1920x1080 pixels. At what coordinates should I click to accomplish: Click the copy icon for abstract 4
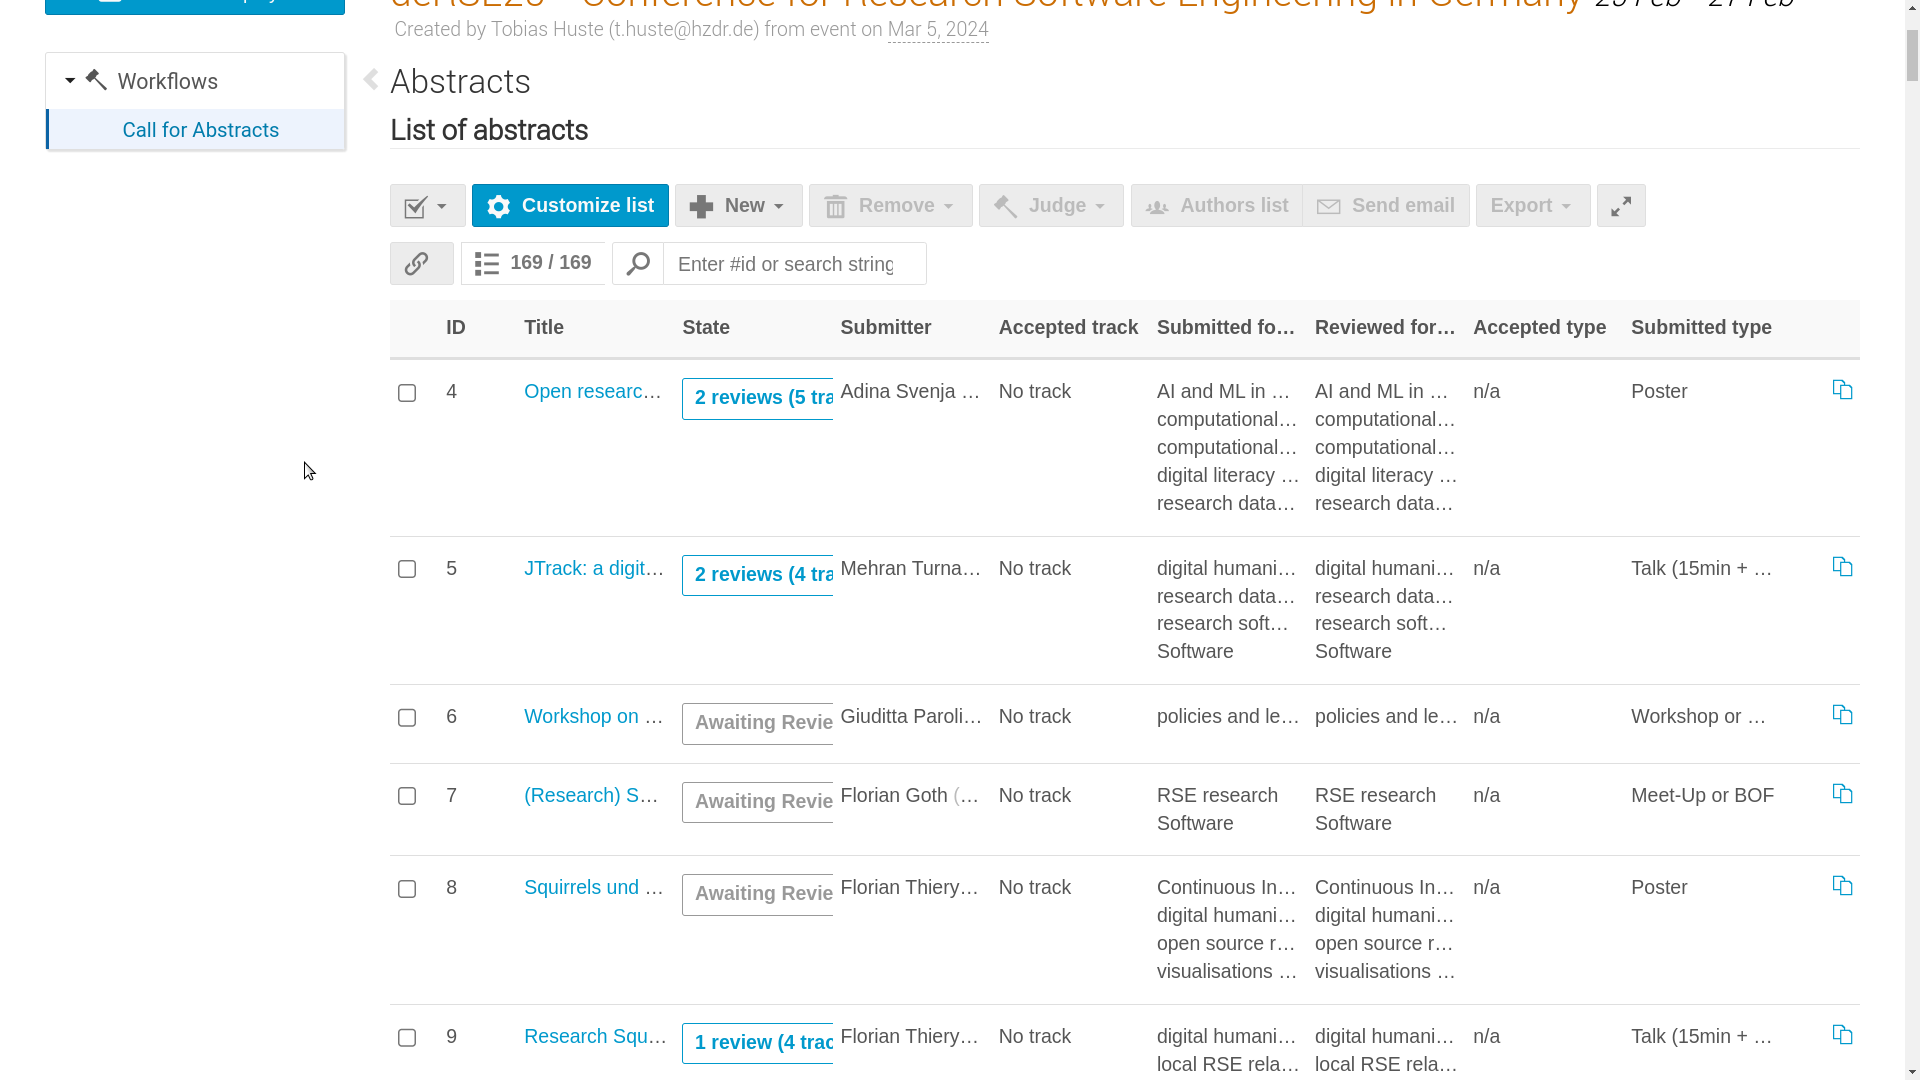coord(1842,390)
